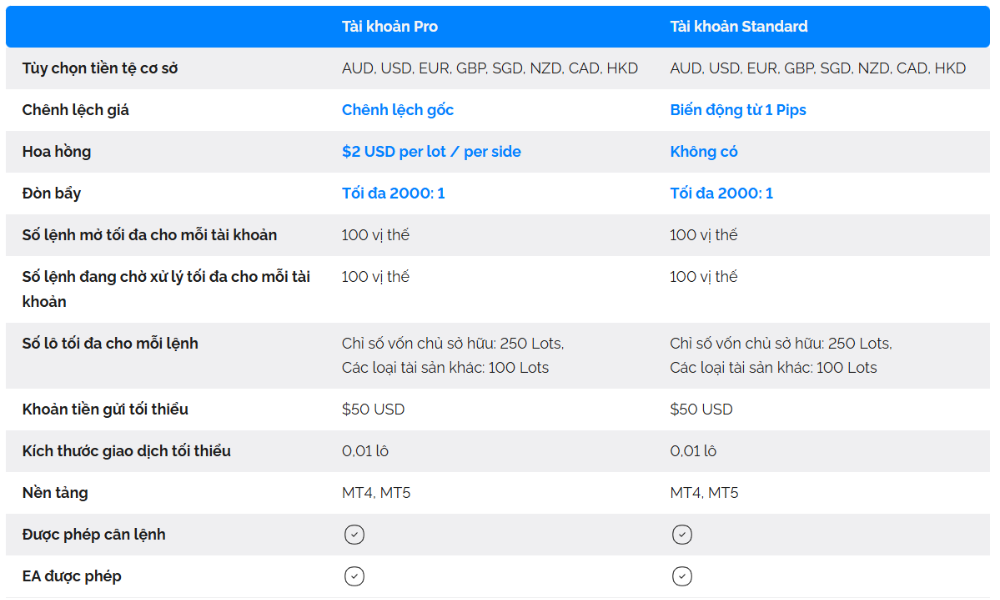Click the Tùy chọn tiền tệ cơ sở row label
Viewport: 1000px width, 600px height.
(x=100, y=68)
